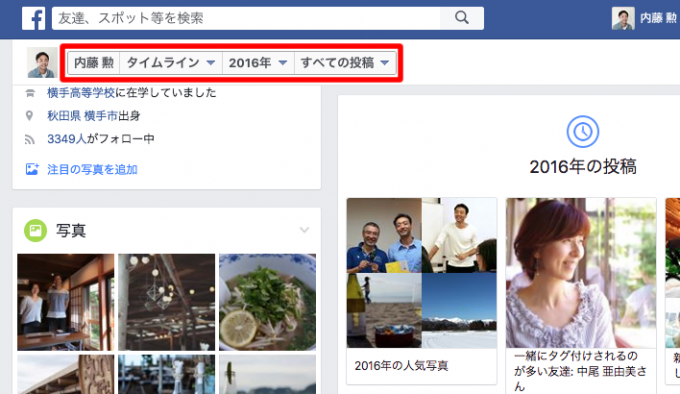This screenshot has width=680, height=394.
Task: Click the clock icon above 2016年の投稿
Action: 583,131
